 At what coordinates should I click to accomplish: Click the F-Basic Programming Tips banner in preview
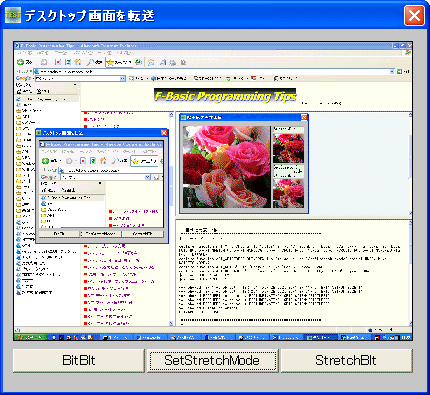225,96
